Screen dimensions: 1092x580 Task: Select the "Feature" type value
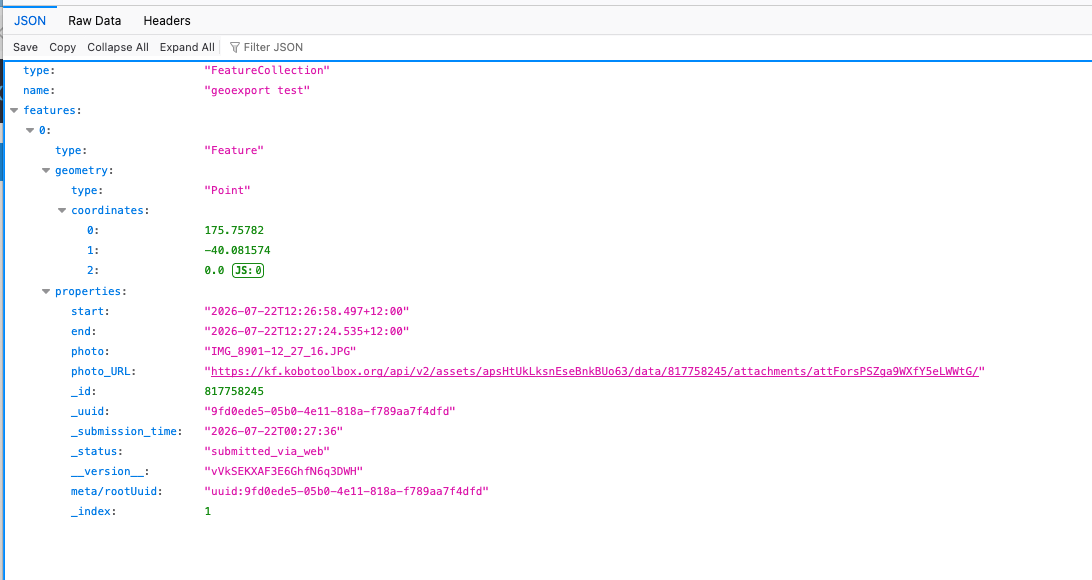point(234,150)
